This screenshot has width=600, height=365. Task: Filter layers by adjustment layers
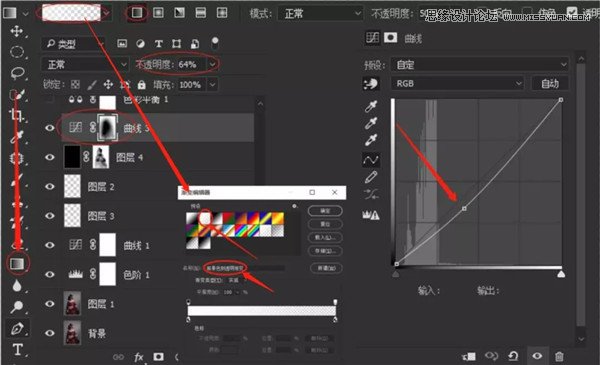140,44
